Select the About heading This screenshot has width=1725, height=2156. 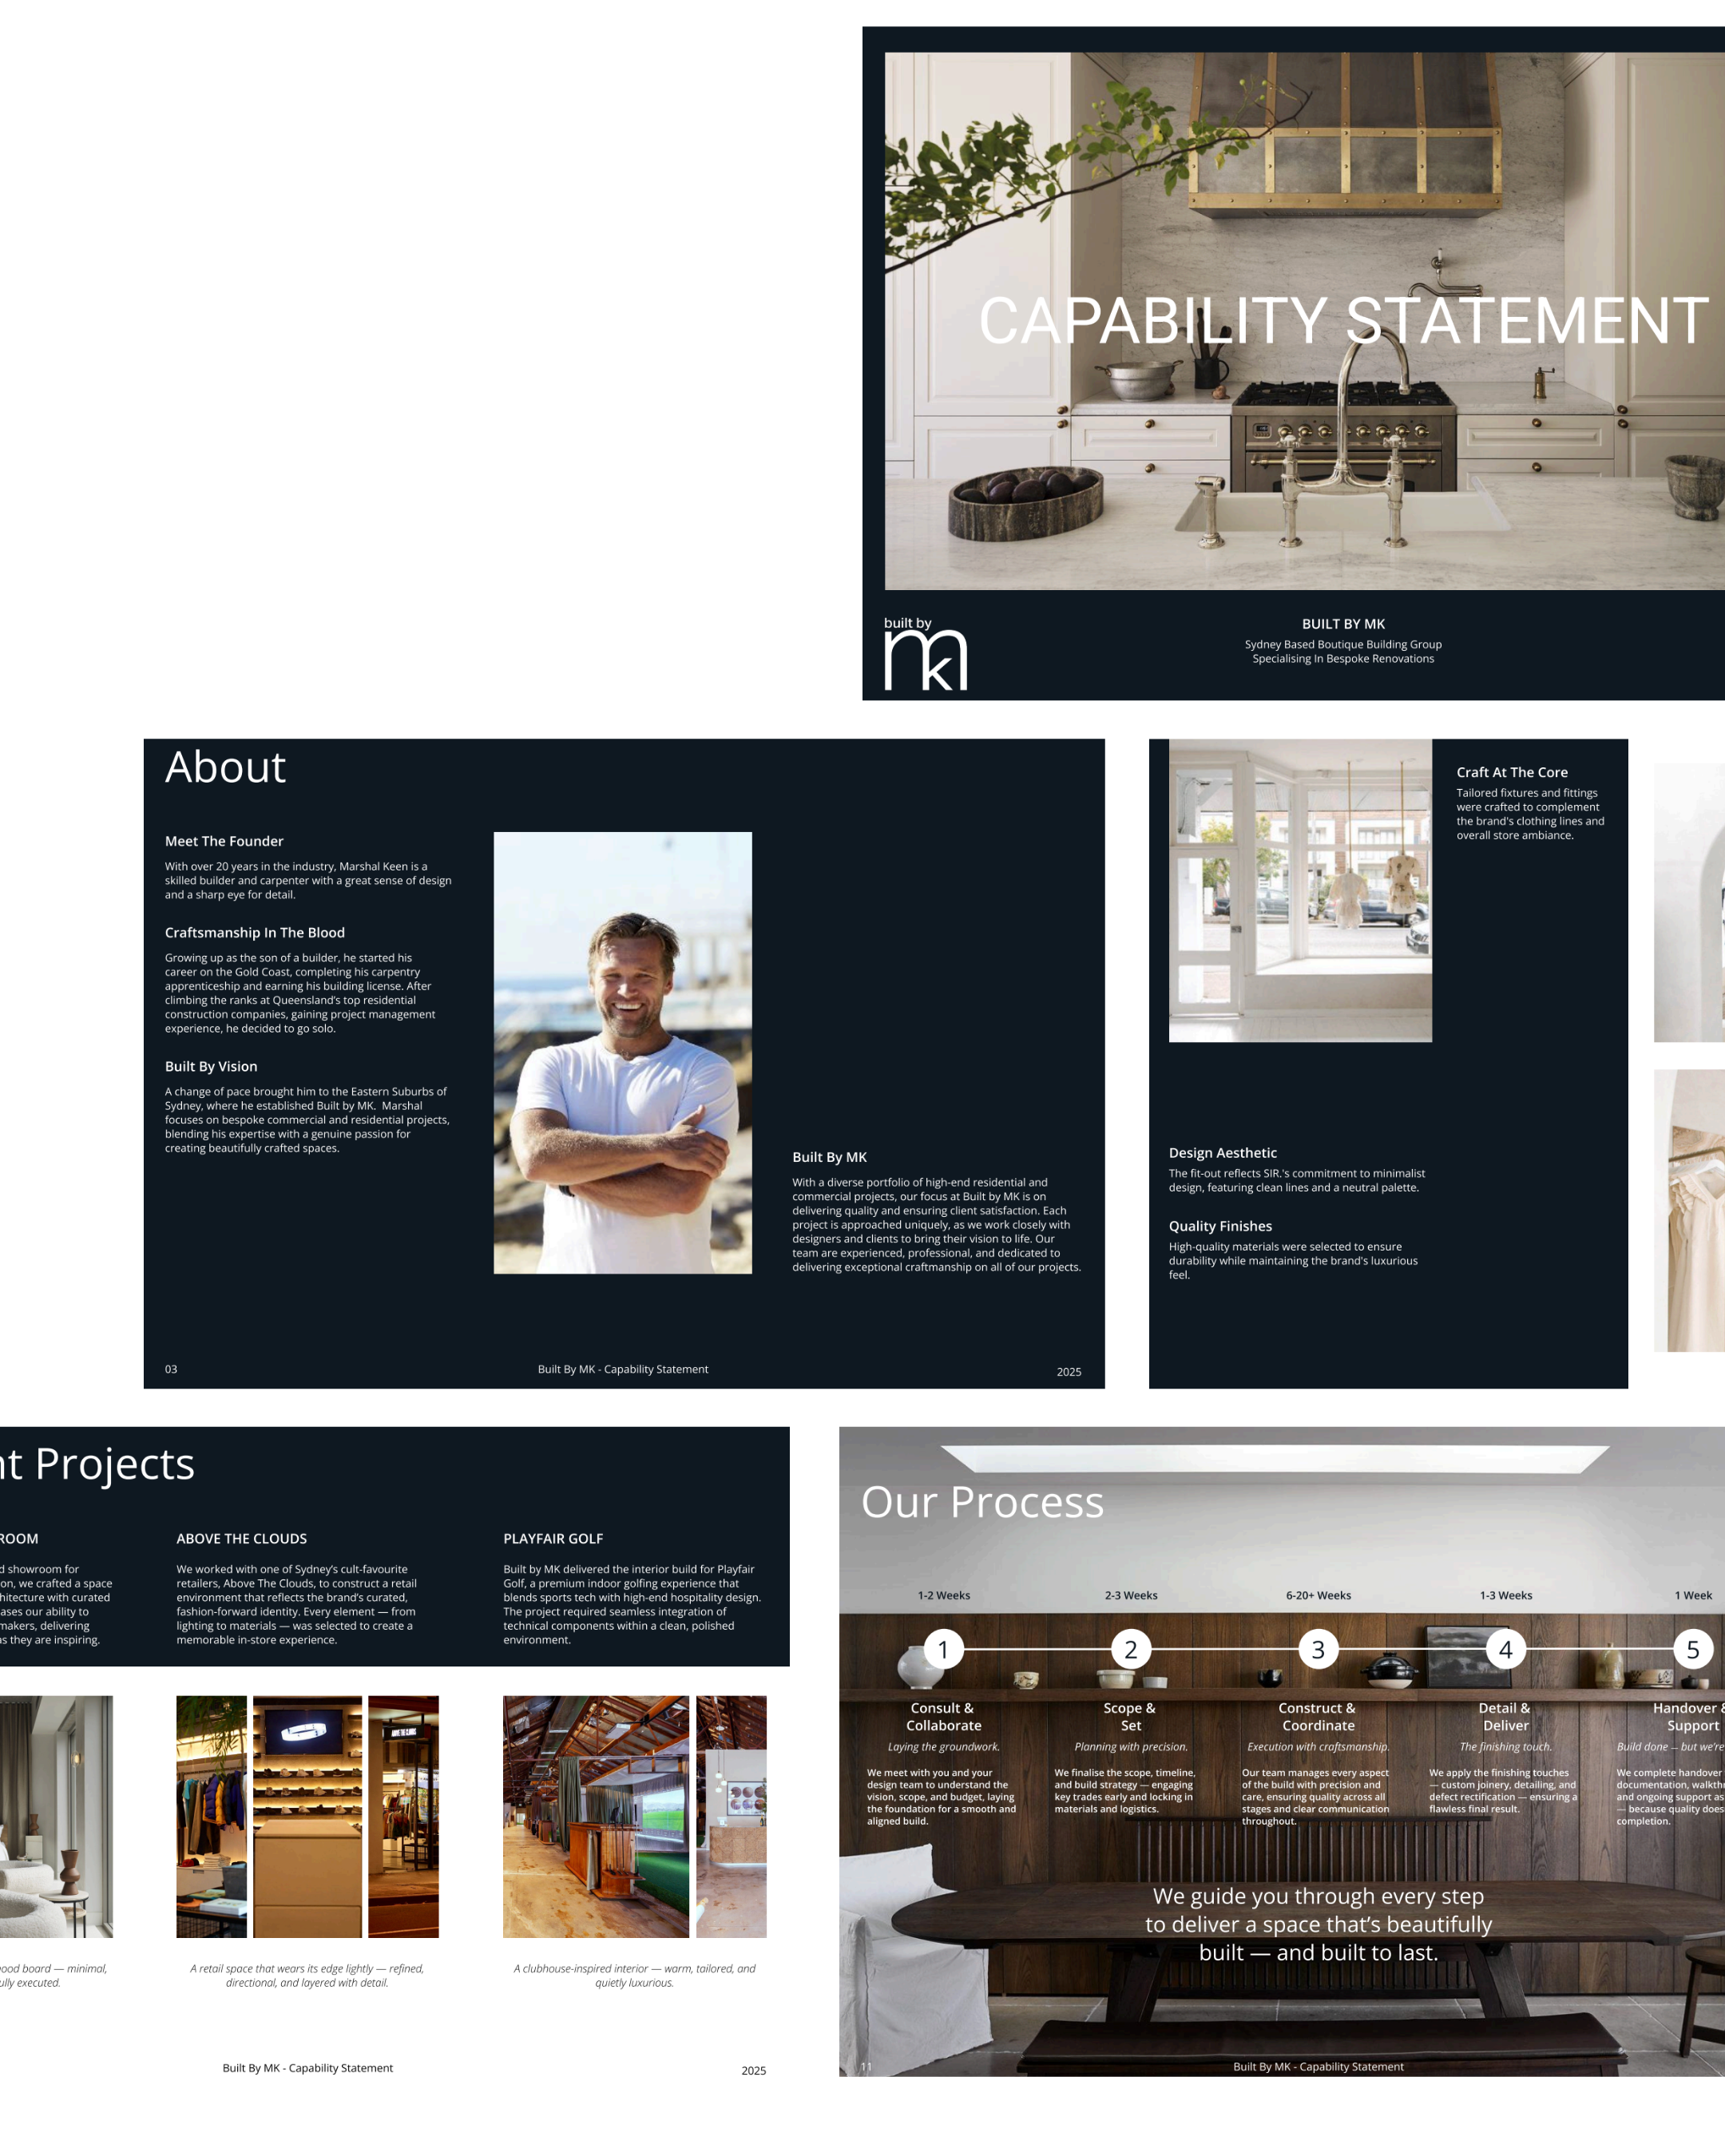point(225,768)
